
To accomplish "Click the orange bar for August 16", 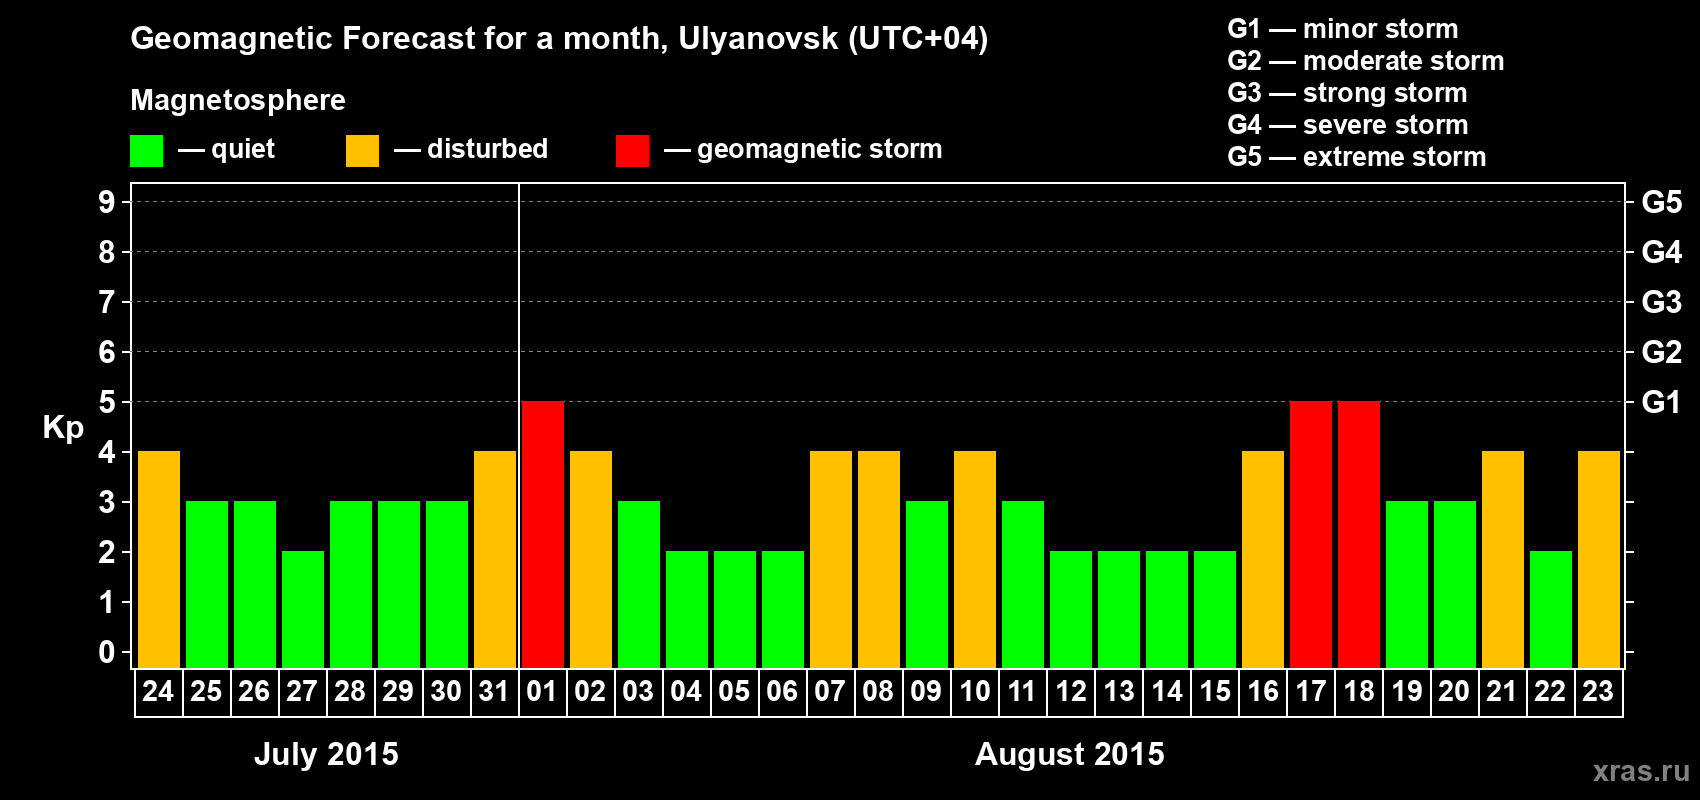I will pos(1263,559).
